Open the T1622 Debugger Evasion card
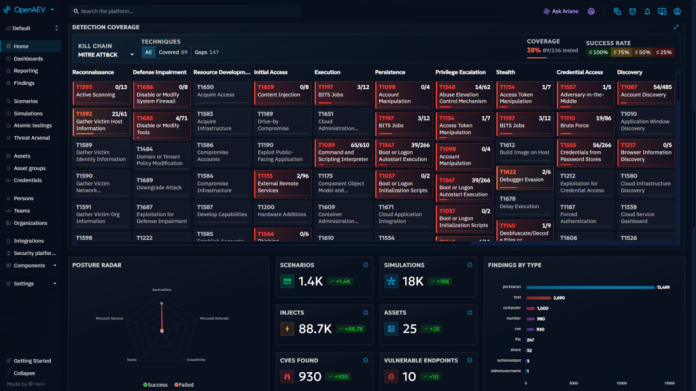Screen dimensions: 696x391 coord(525,178)
